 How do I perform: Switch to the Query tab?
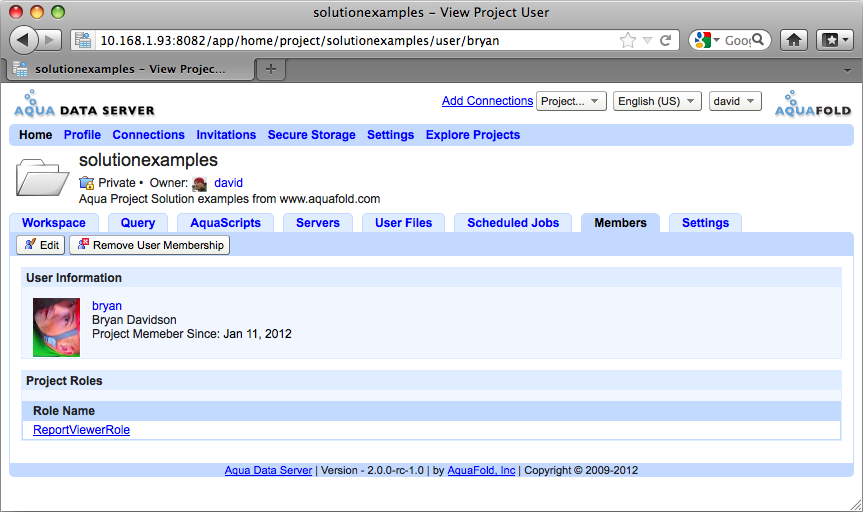(x=138, y=223)
